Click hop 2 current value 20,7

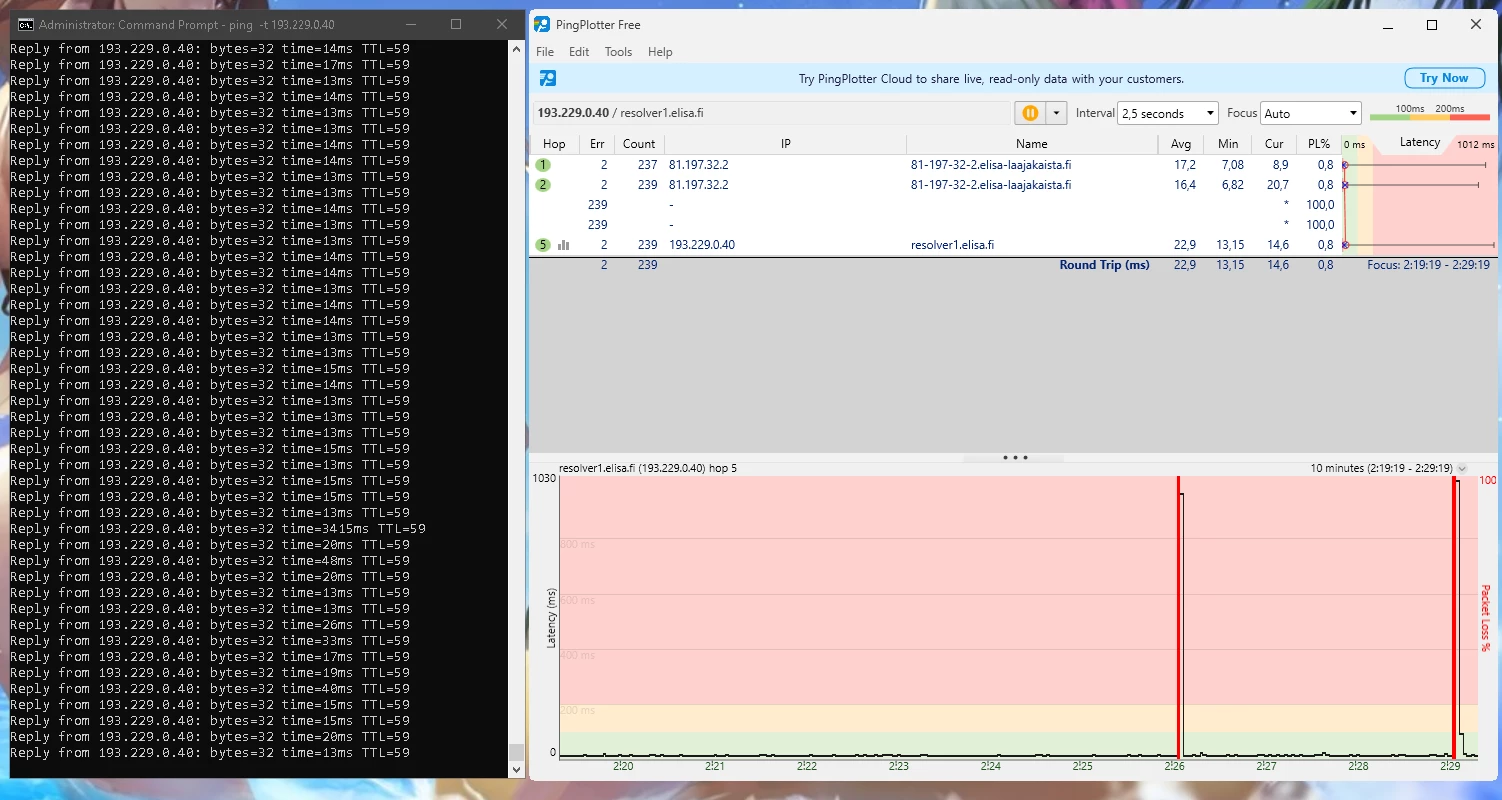pyautogui.click(x=1277, y=185)
